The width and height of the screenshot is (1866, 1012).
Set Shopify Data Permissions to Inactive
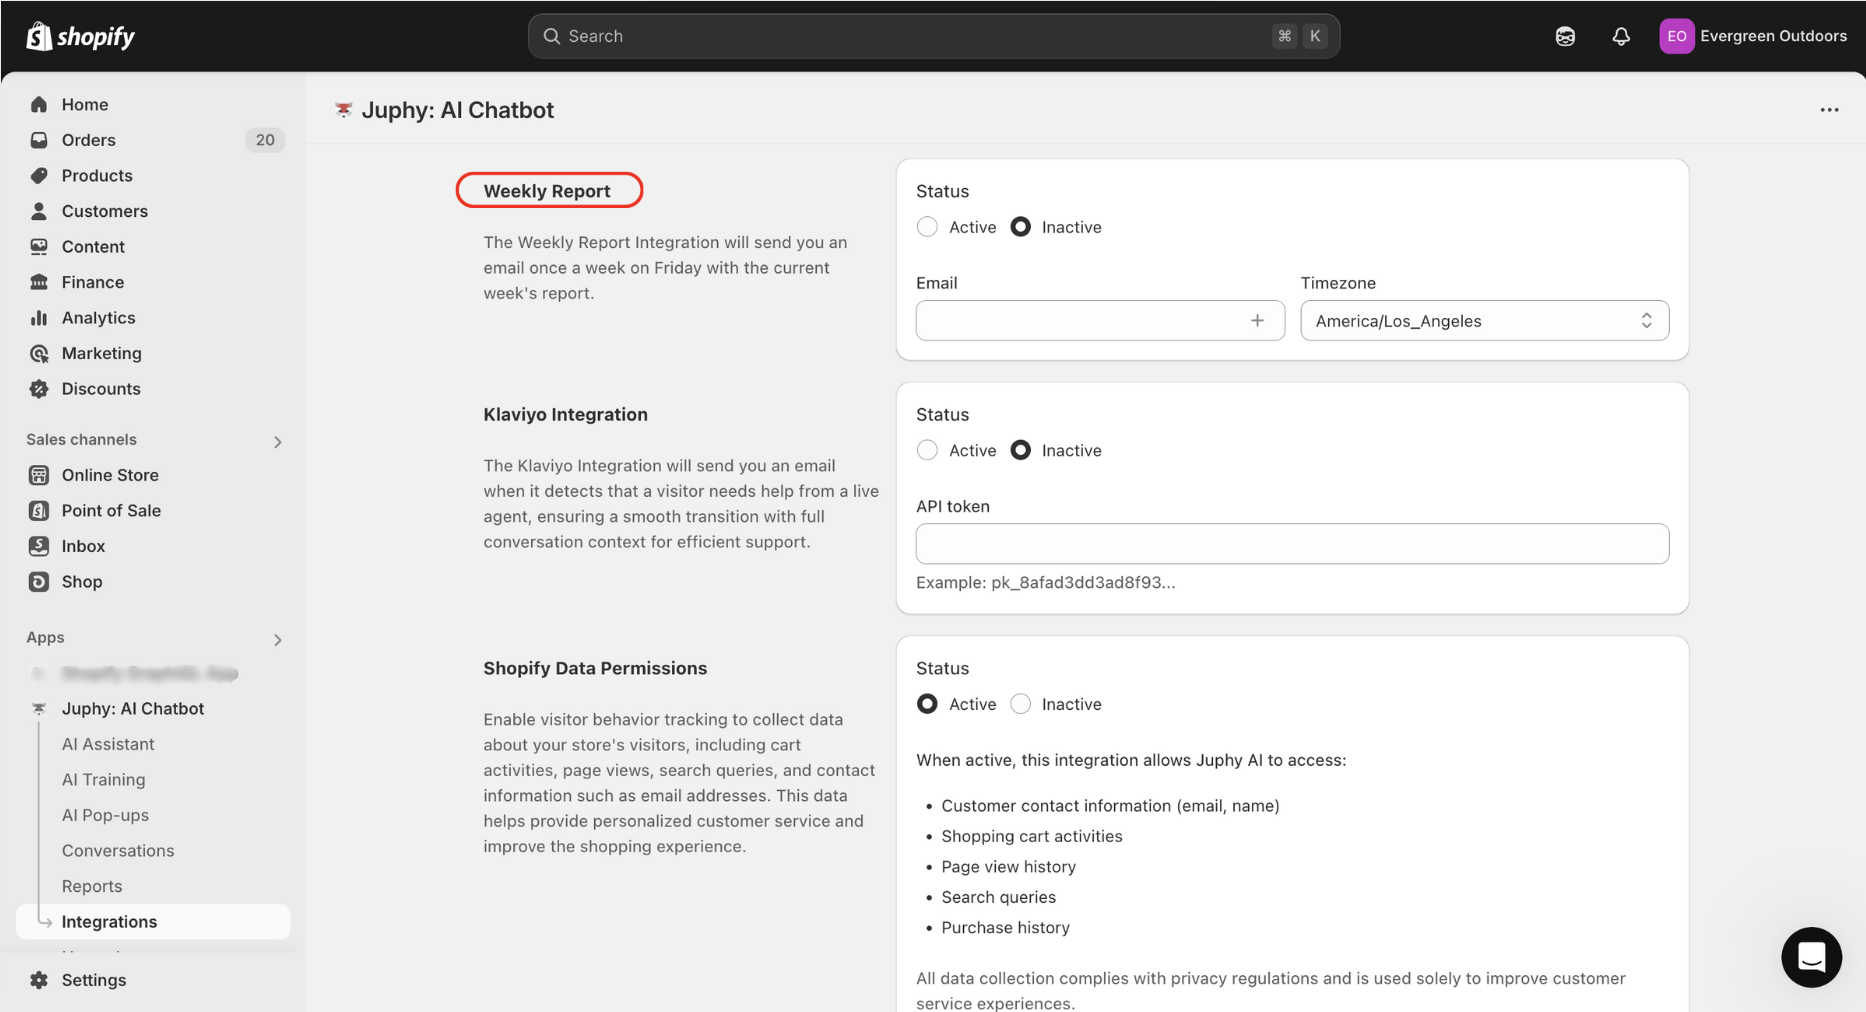coord(1020,704)
